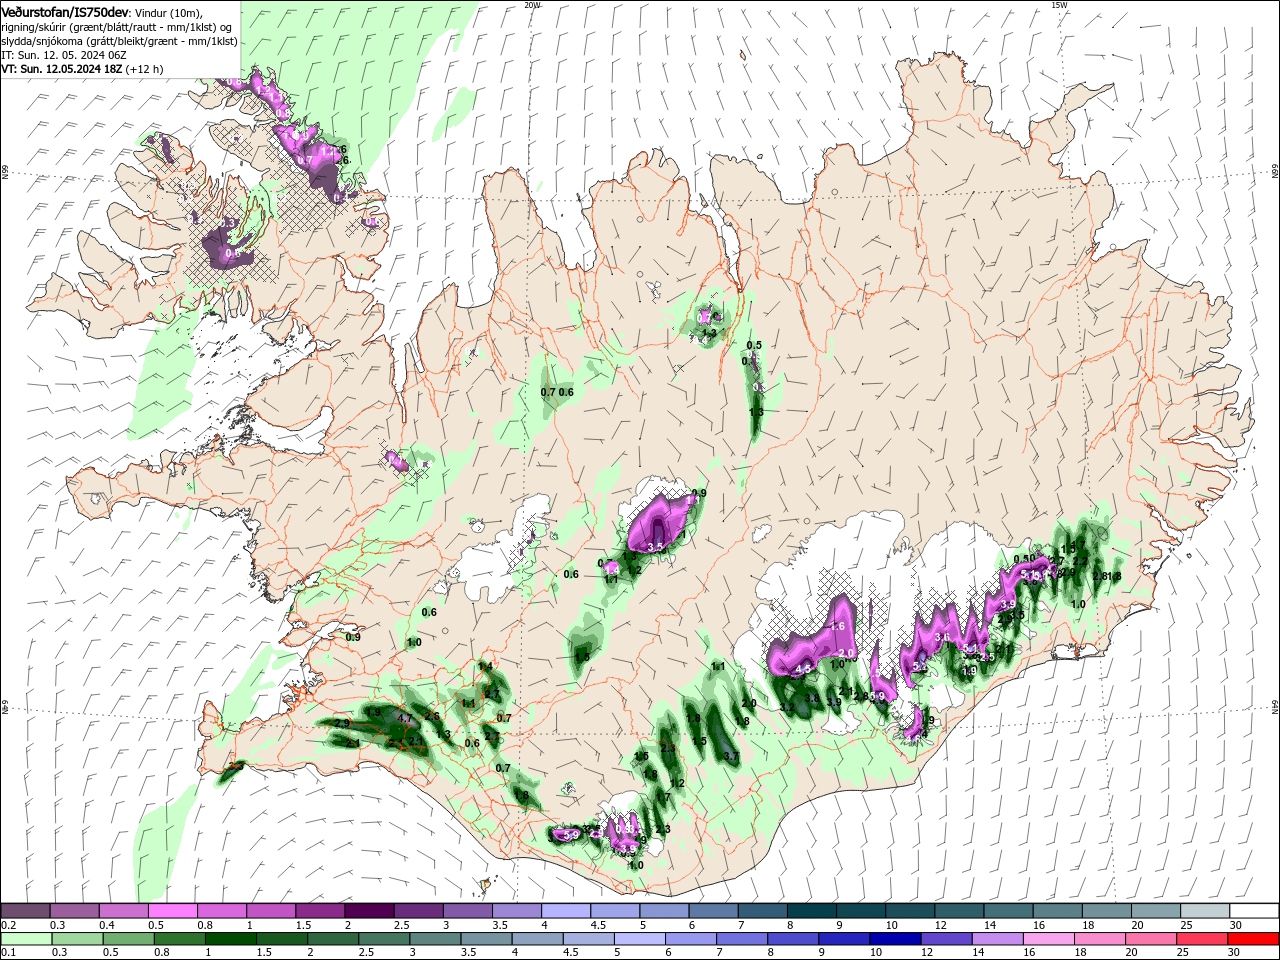The image size is (1280, 960).
Task: Click the 15W longitude label
Action: (x=1059, y=5)
